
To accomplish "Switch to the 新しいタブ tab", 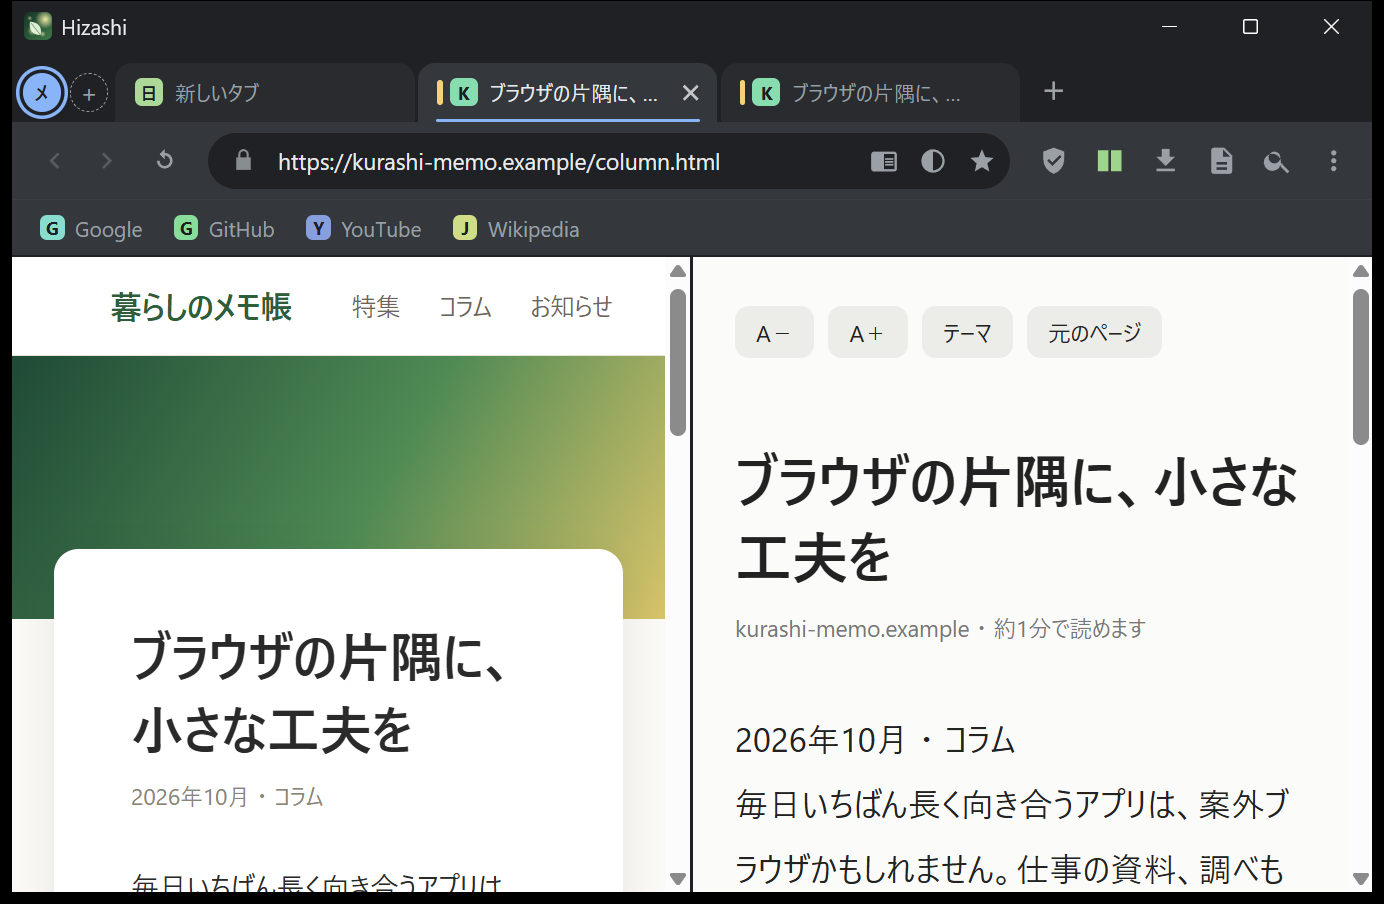I will (265, 93).
